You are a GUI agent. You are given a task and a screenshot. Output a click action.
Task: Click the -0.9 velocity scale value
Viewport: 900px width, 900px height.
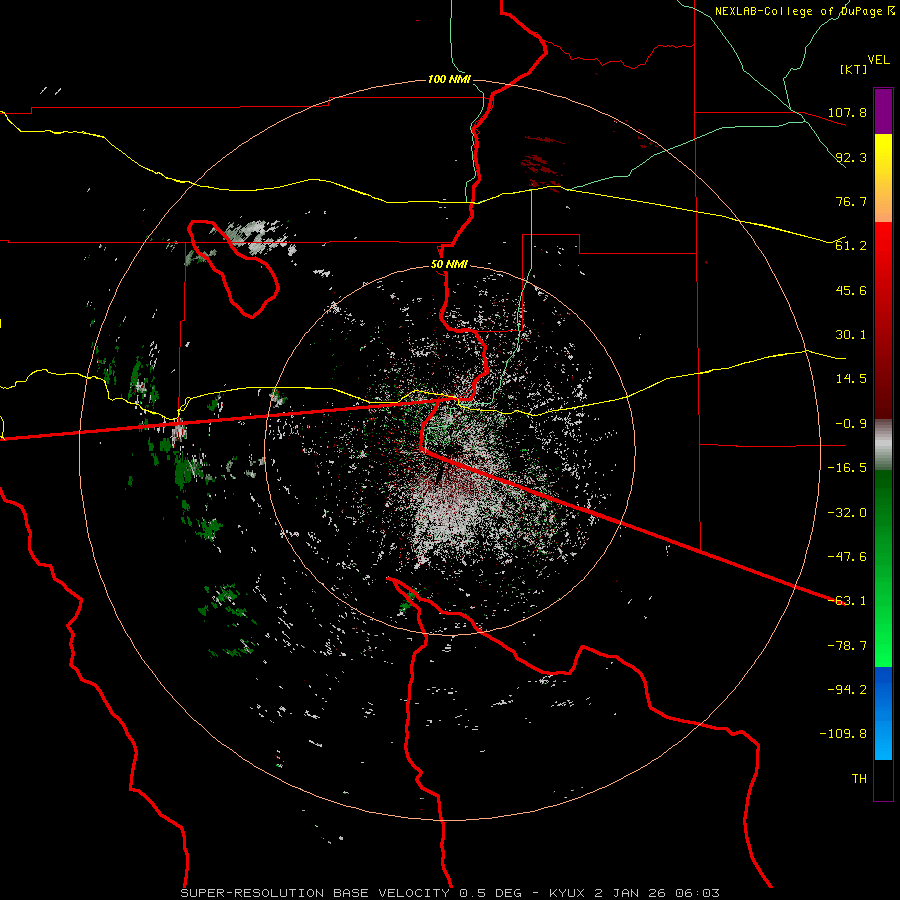pyautogui.click(x=851, y=424)
